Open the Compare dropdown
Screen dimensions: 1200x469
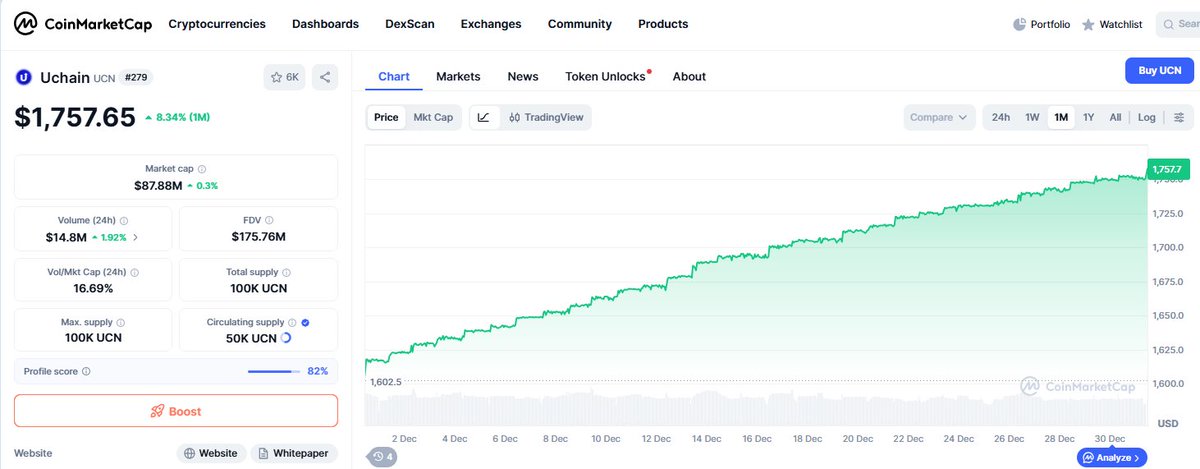[x=940, y=117]
